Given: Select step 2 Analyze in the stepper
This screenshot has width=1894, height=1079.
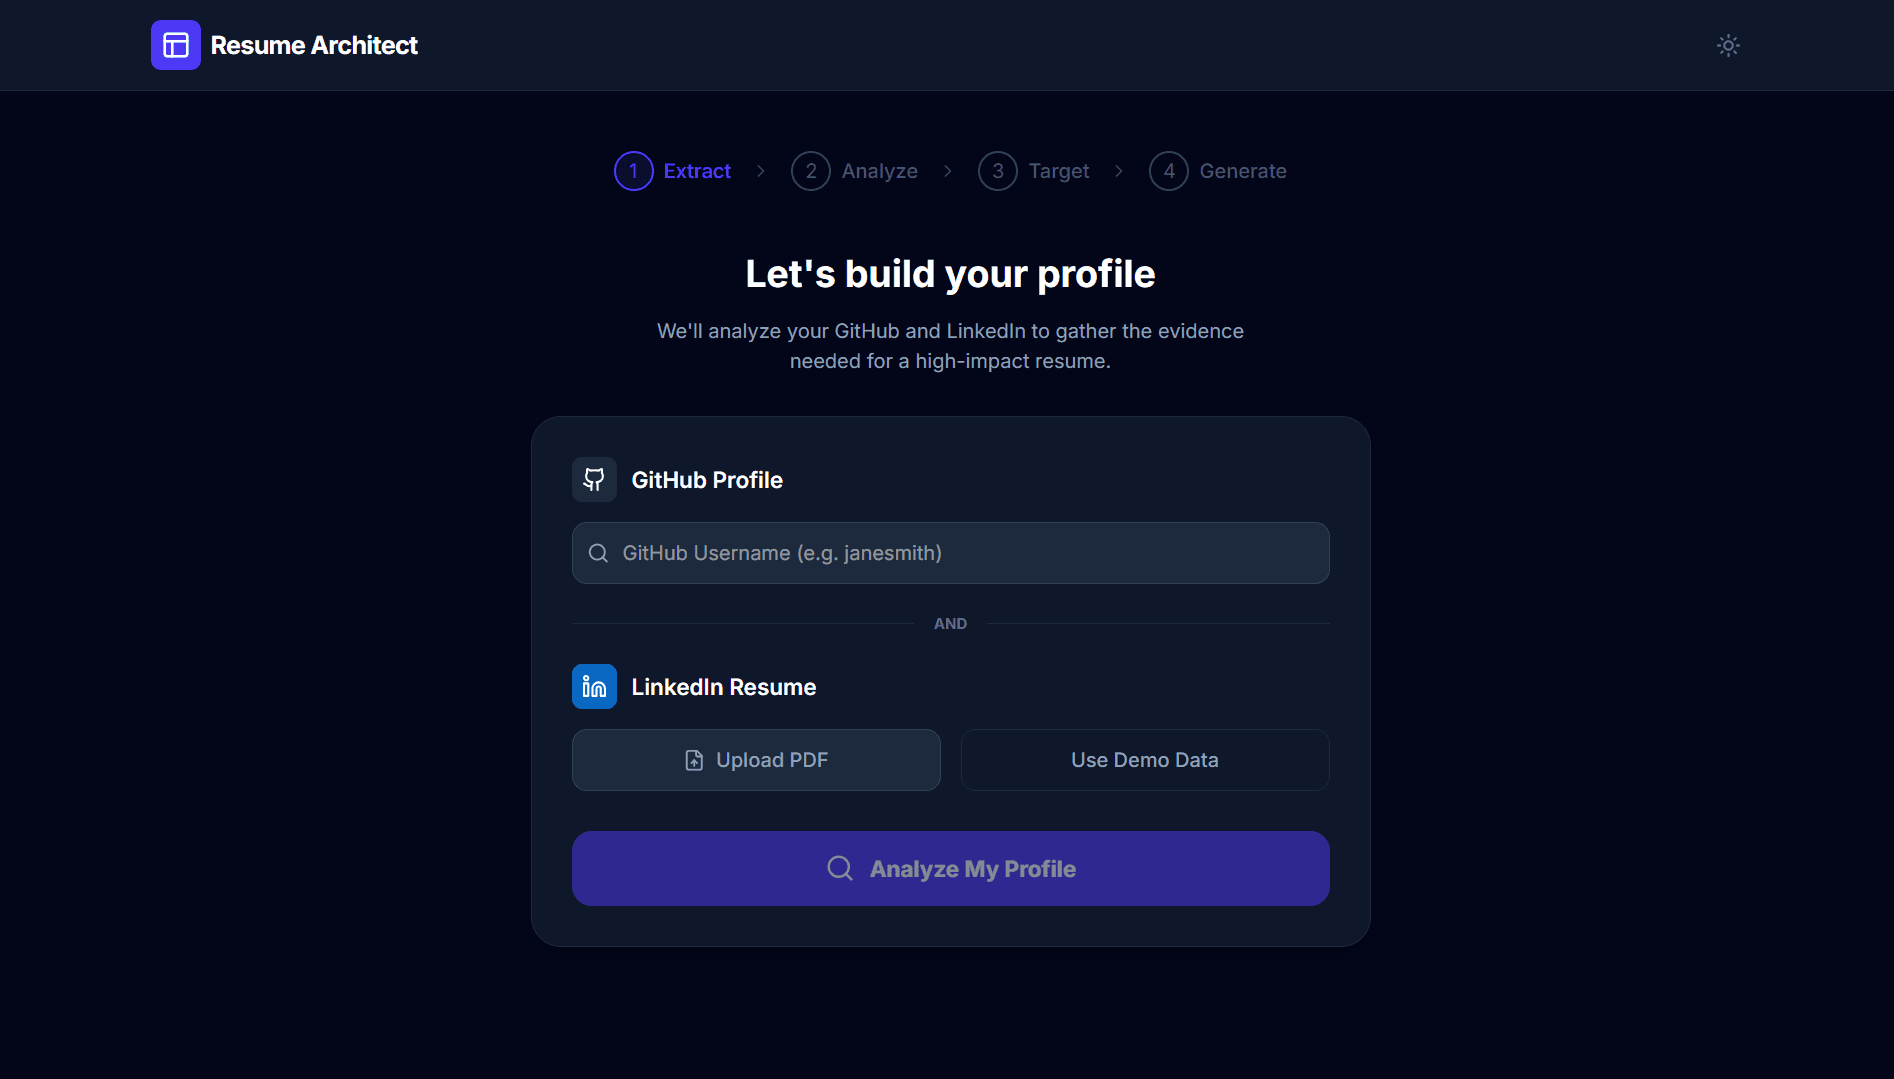Looking at the screenshot, I should click(811, 171).
